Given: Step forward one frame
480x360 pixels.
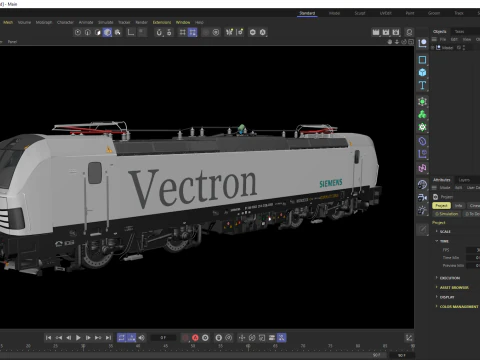Looking at the screenshot, I should [88, 338].
